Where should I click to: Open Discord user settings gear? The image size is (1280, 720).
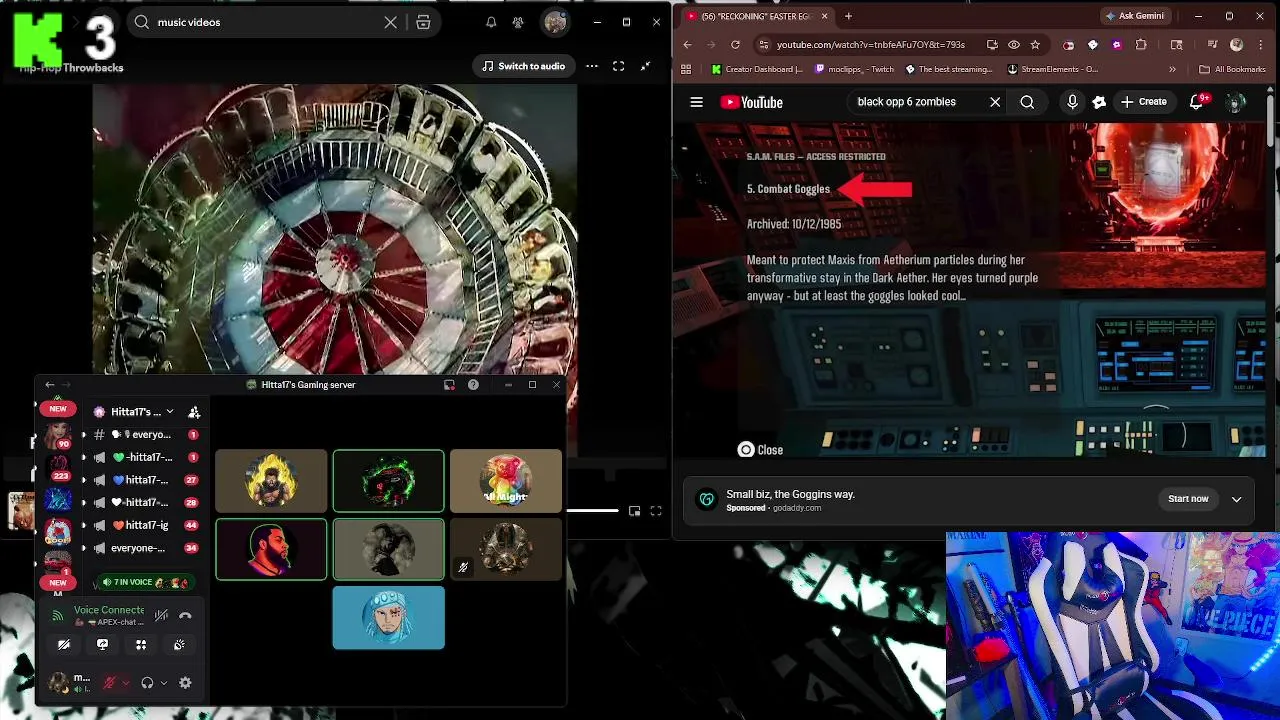185,683
